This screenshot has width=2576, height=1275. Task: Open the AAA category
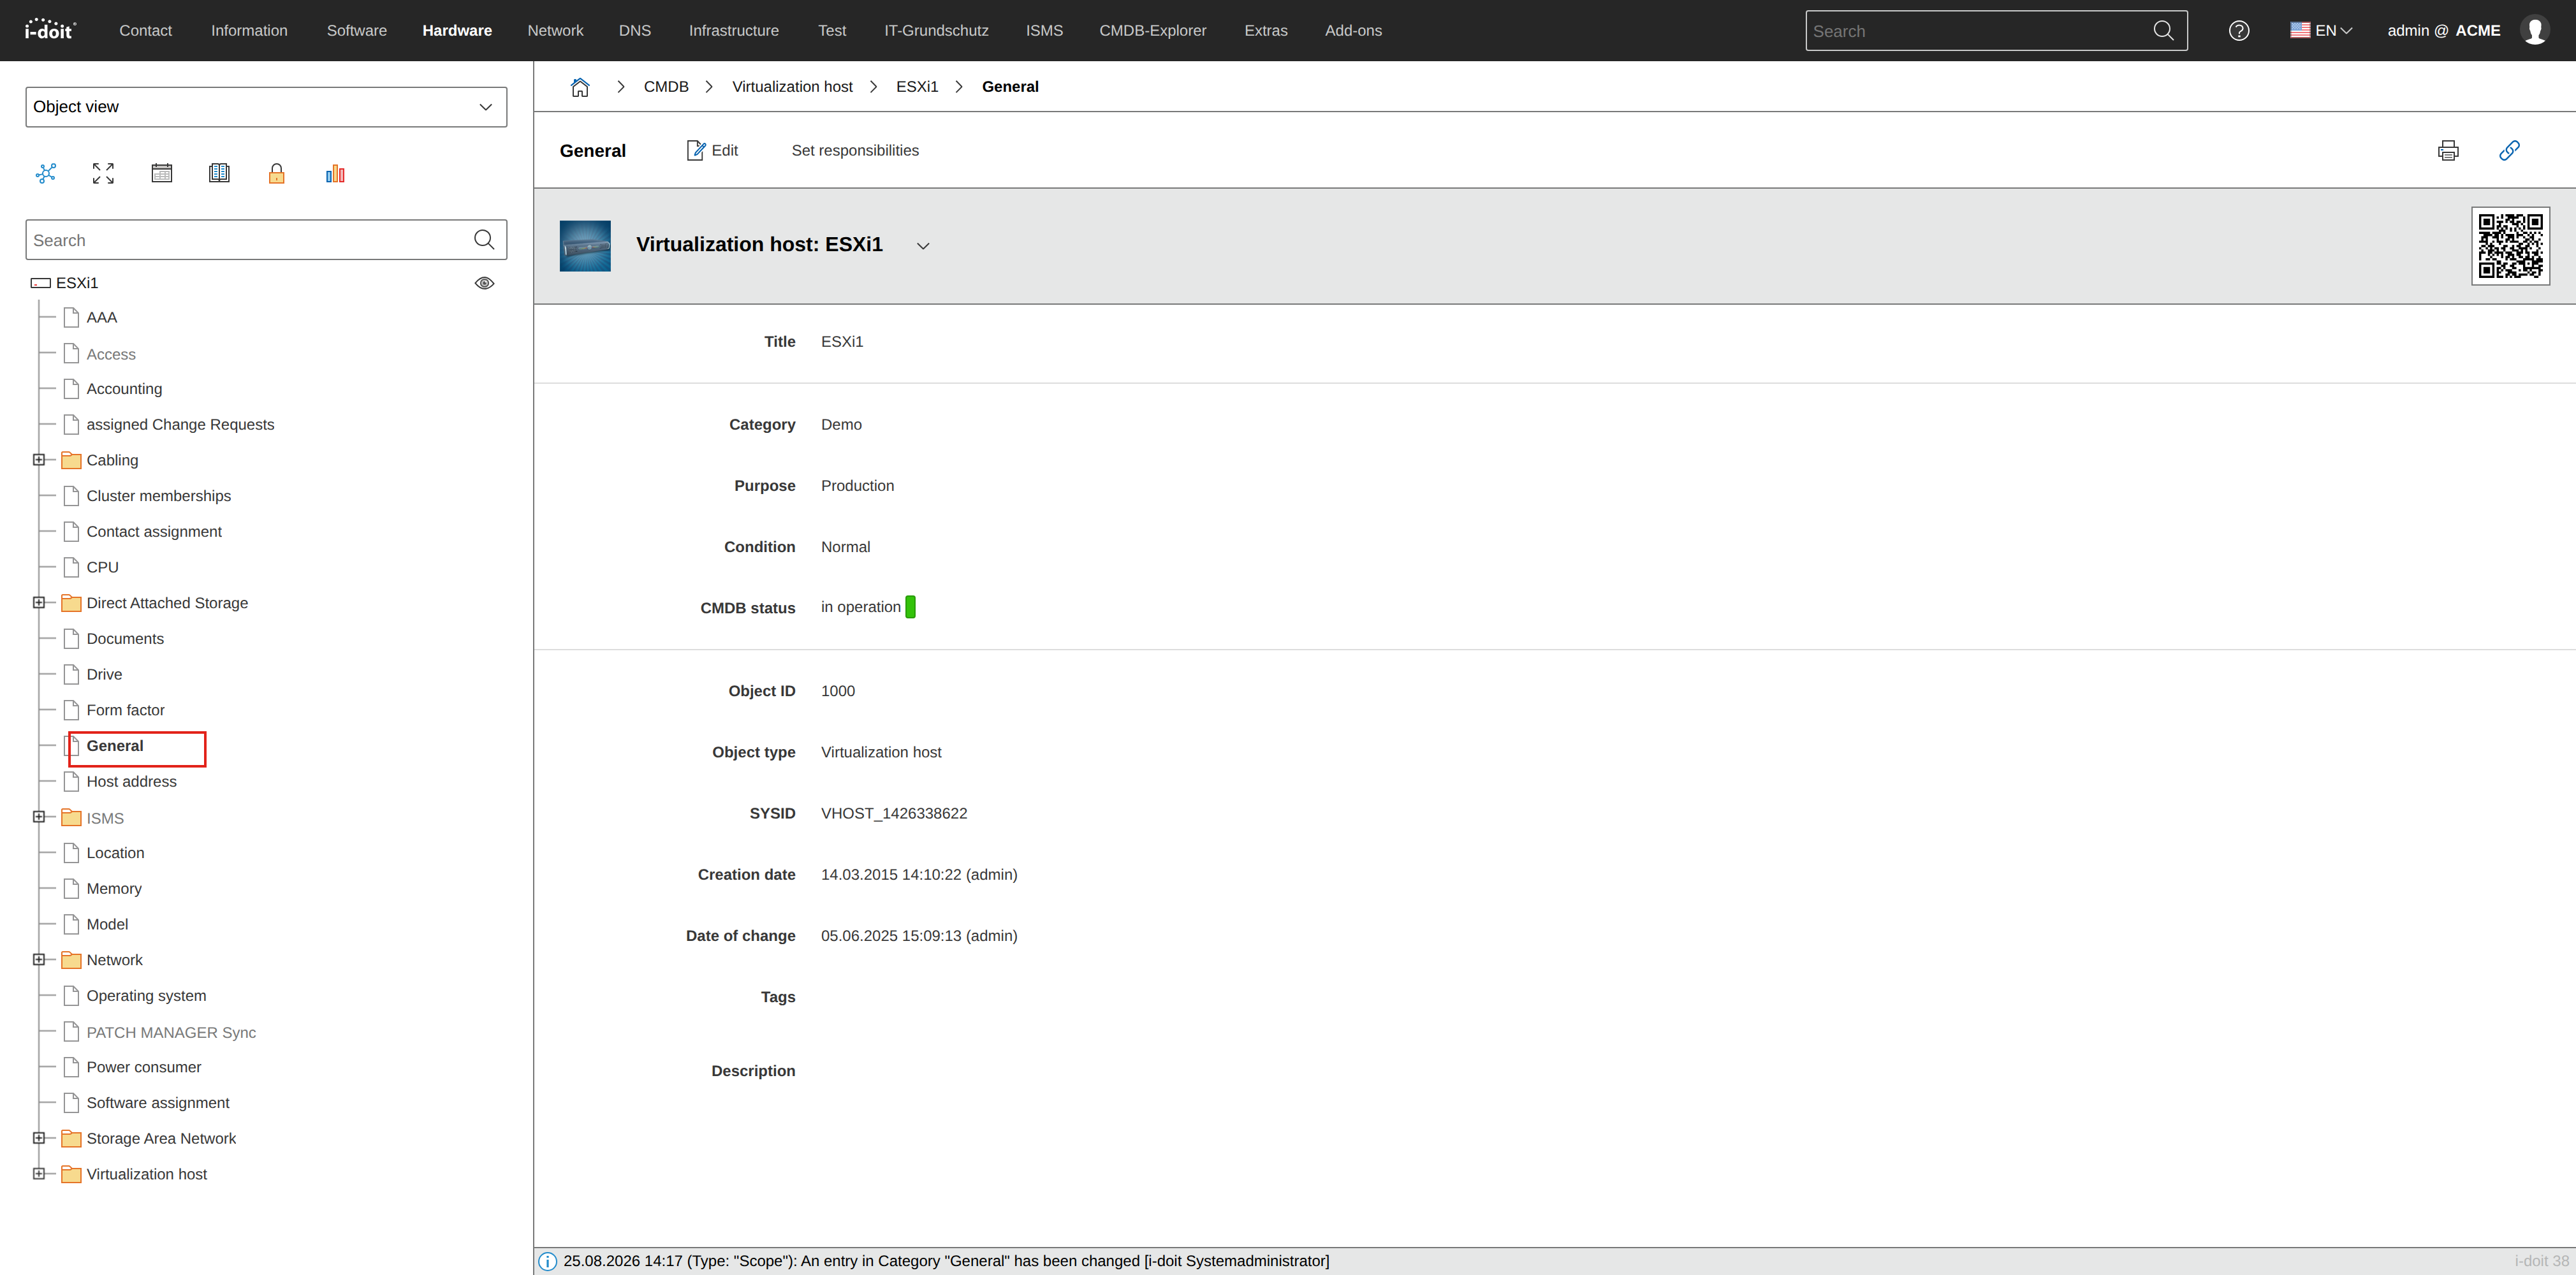(x=102, y=317)
